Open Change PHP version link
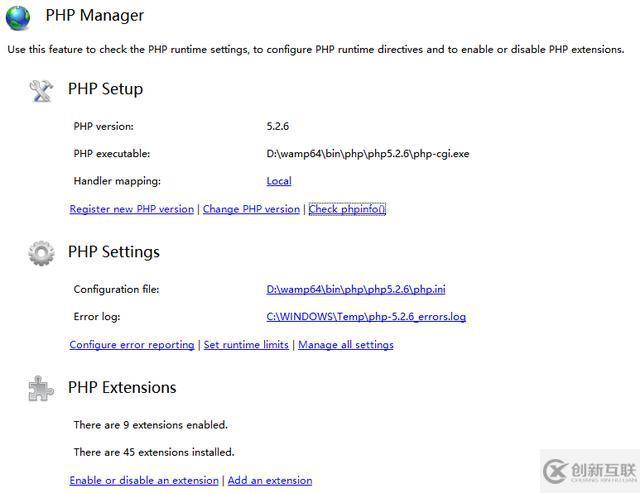Viewport: 640px width, 493px height. pos(251,209)
